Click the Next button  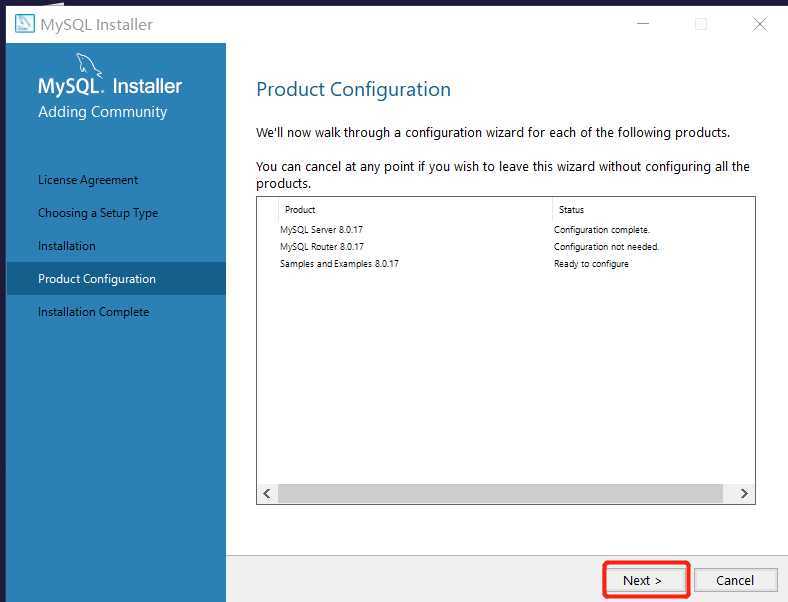click(x=646, y=580)
